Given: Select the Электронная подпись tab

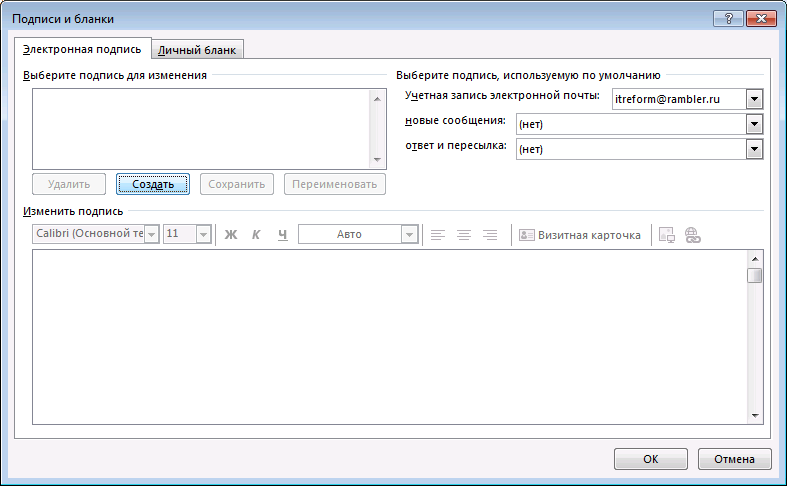Looking at the screenshot, I should point(82,49).
